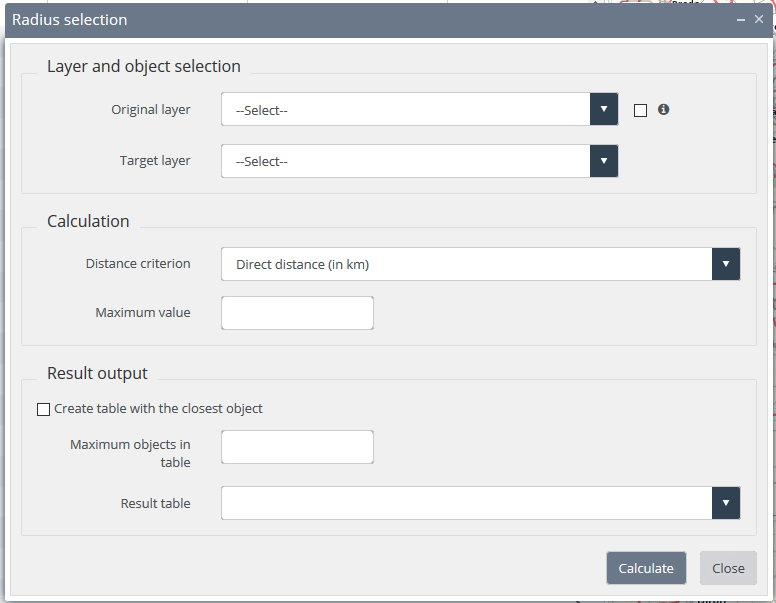Focus the Maximum value input field
The width and height of the screenshot is (776, 603).
[x=297, y=313]
